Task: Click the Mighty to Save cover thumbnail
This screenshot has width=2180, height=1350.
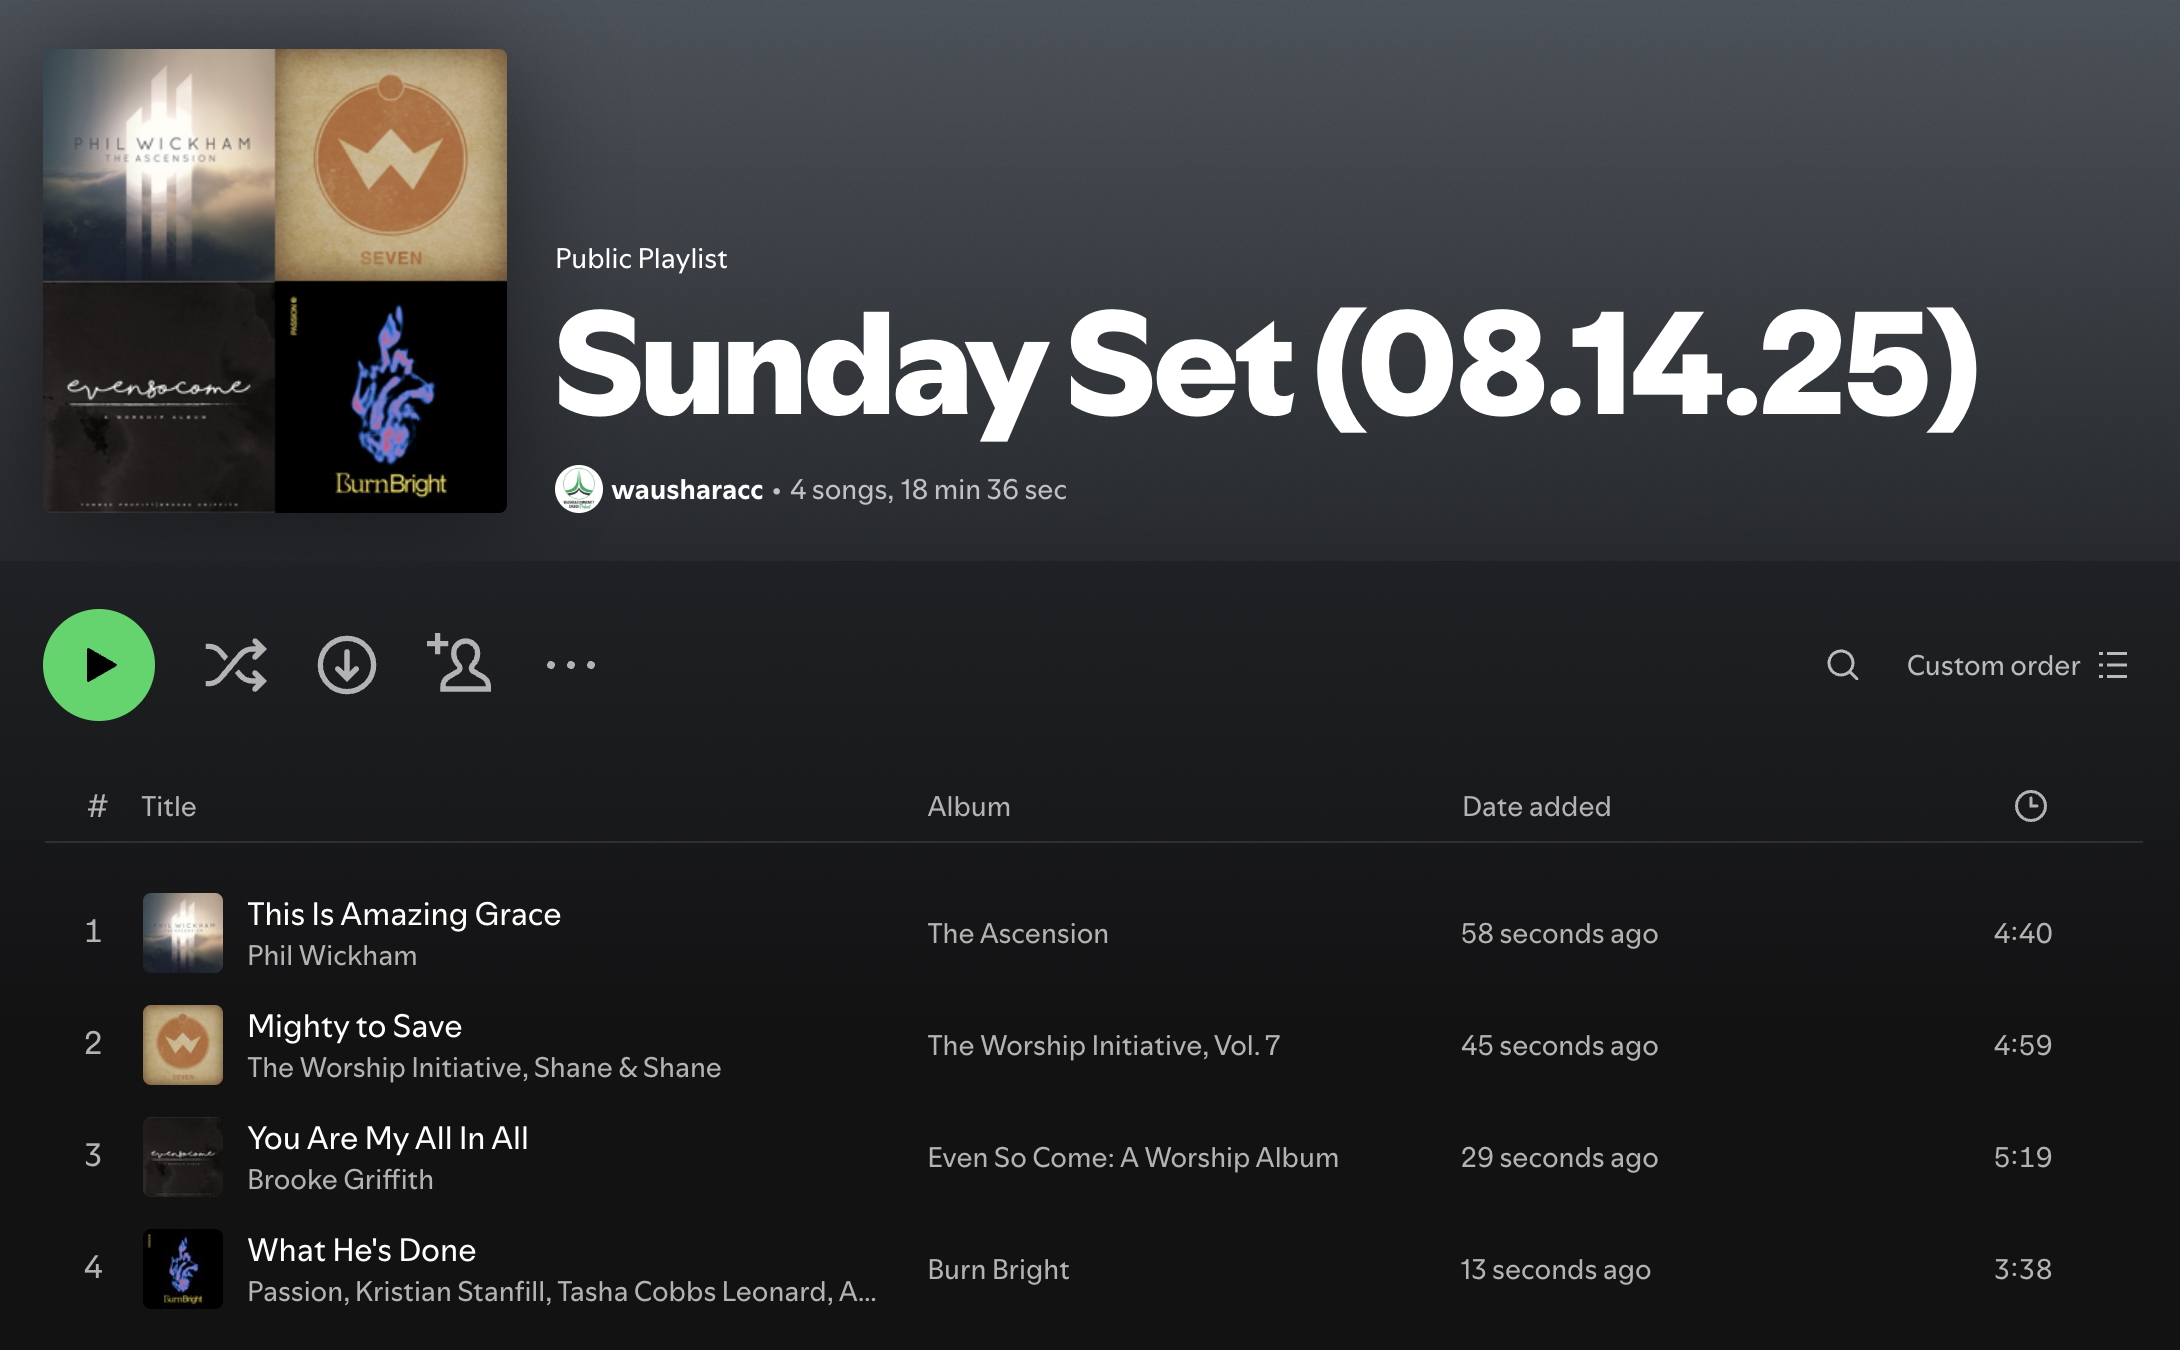Action: pyautogui.click(x=183, y=1045)
